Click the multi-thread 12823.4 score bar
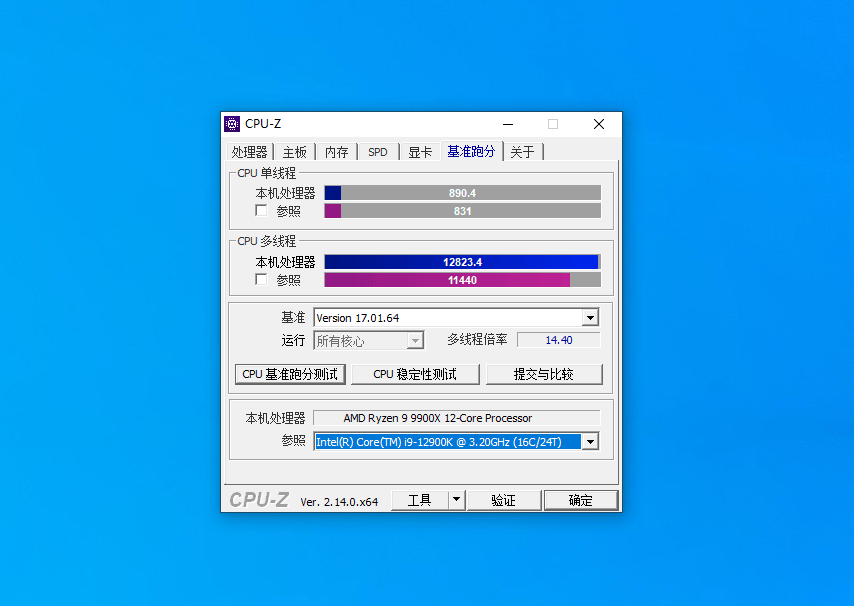 [x=462, y=262]
